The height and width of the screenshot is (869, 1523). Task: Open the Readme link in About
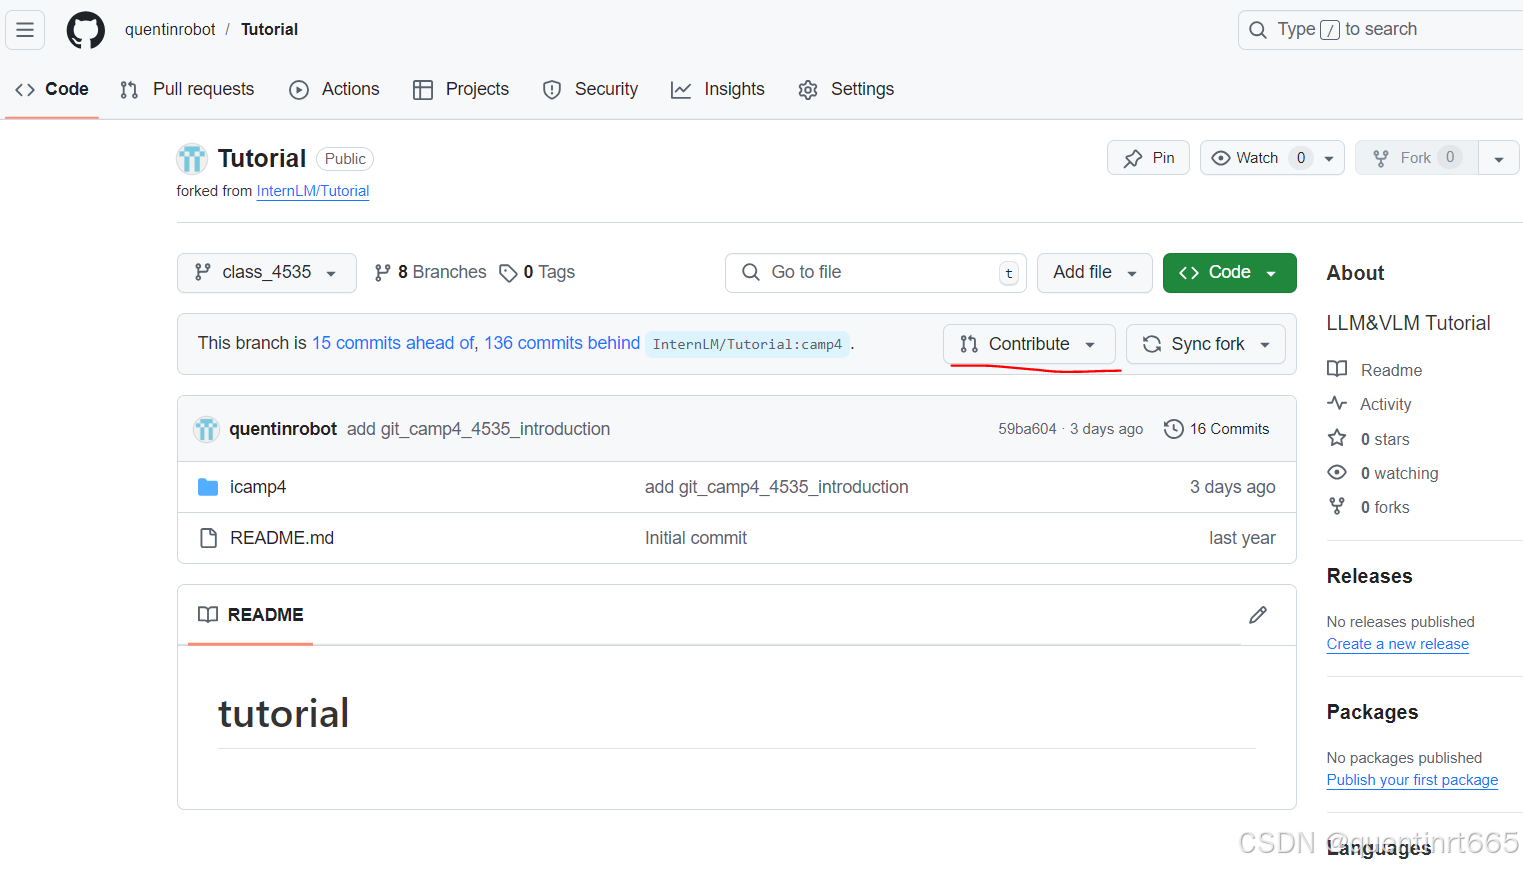(1374, 370)
